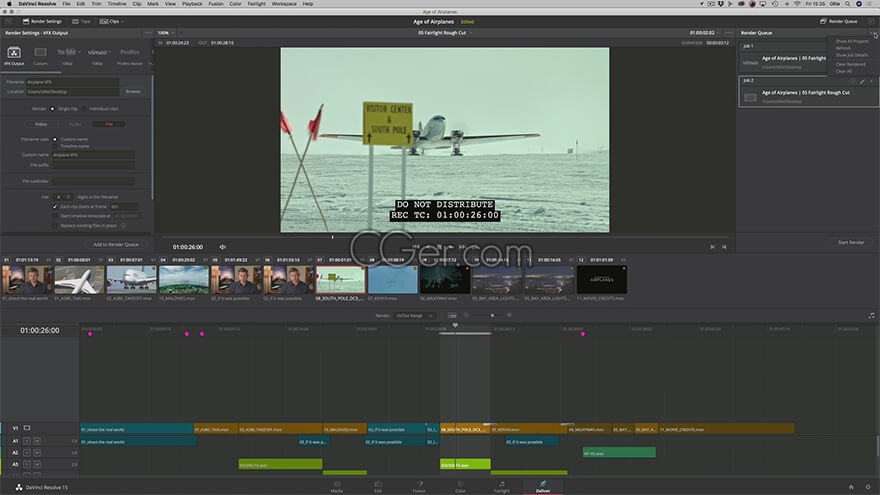Choose the YouTube render preset
This screenshot has height=495, width=880.
[67, 56]
